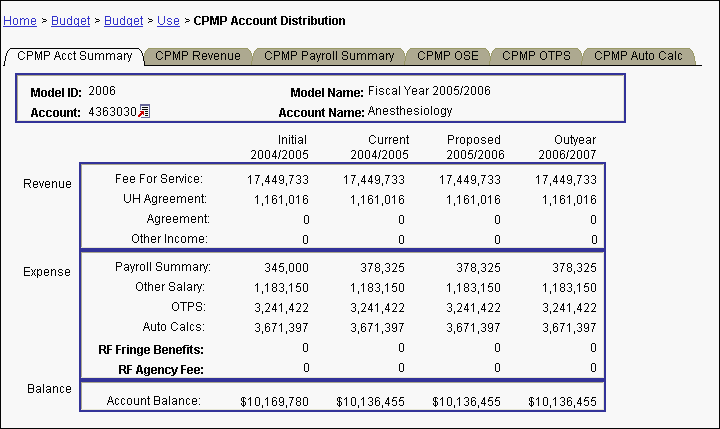The height and width of the screenshot is (429, 720).
Task: Click the RF Fringe Benefits row label
Action: click(161, 349)
